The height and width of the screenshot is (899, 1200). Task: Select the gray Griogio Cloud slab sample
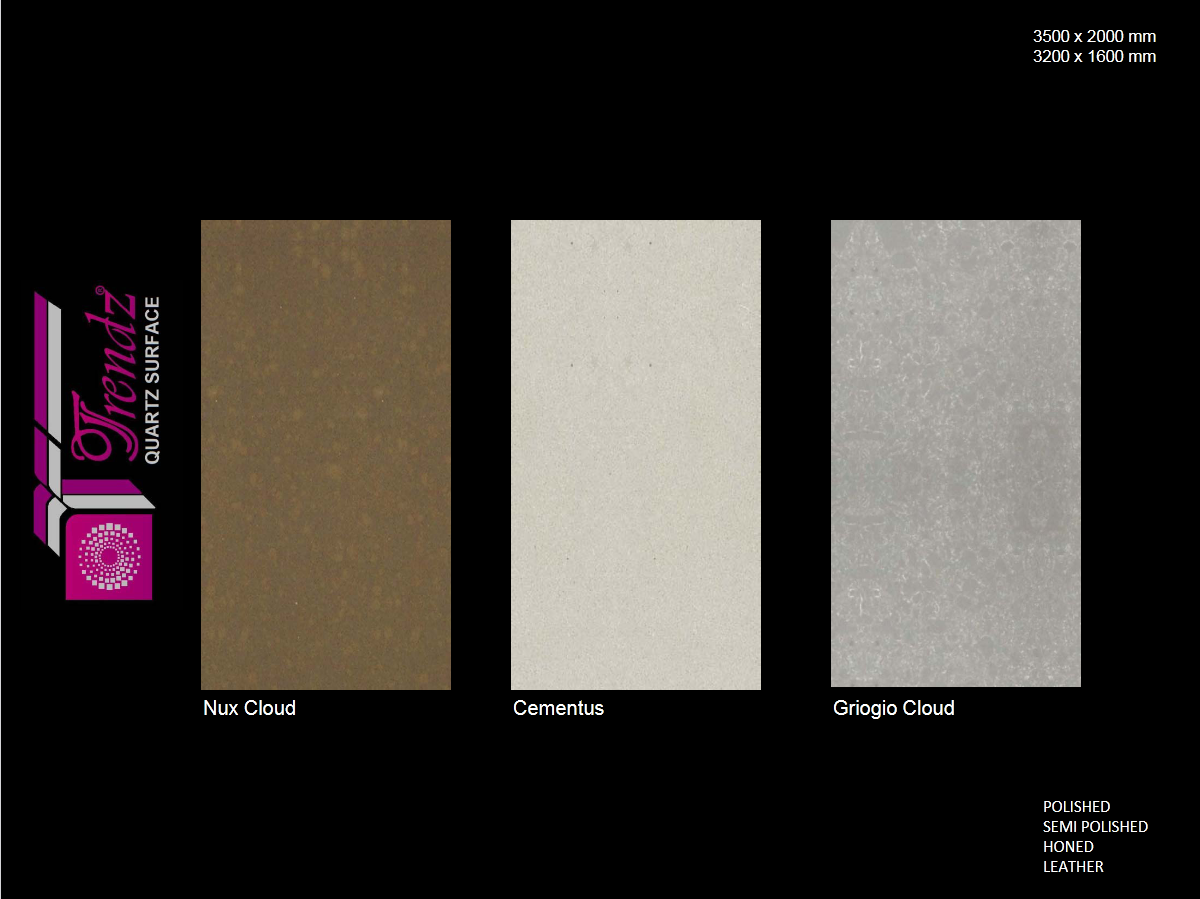point(956,453)
